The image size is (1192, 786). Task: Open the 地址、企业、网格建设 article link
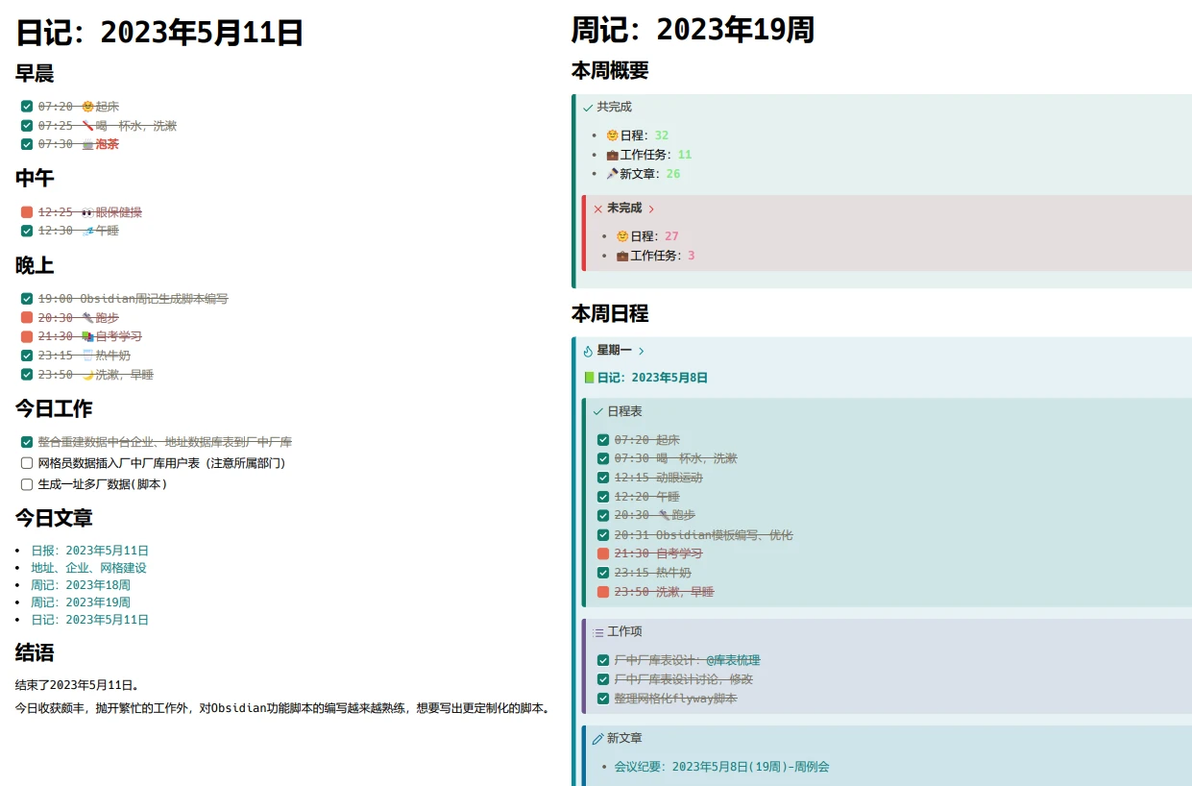coord(89,568)
